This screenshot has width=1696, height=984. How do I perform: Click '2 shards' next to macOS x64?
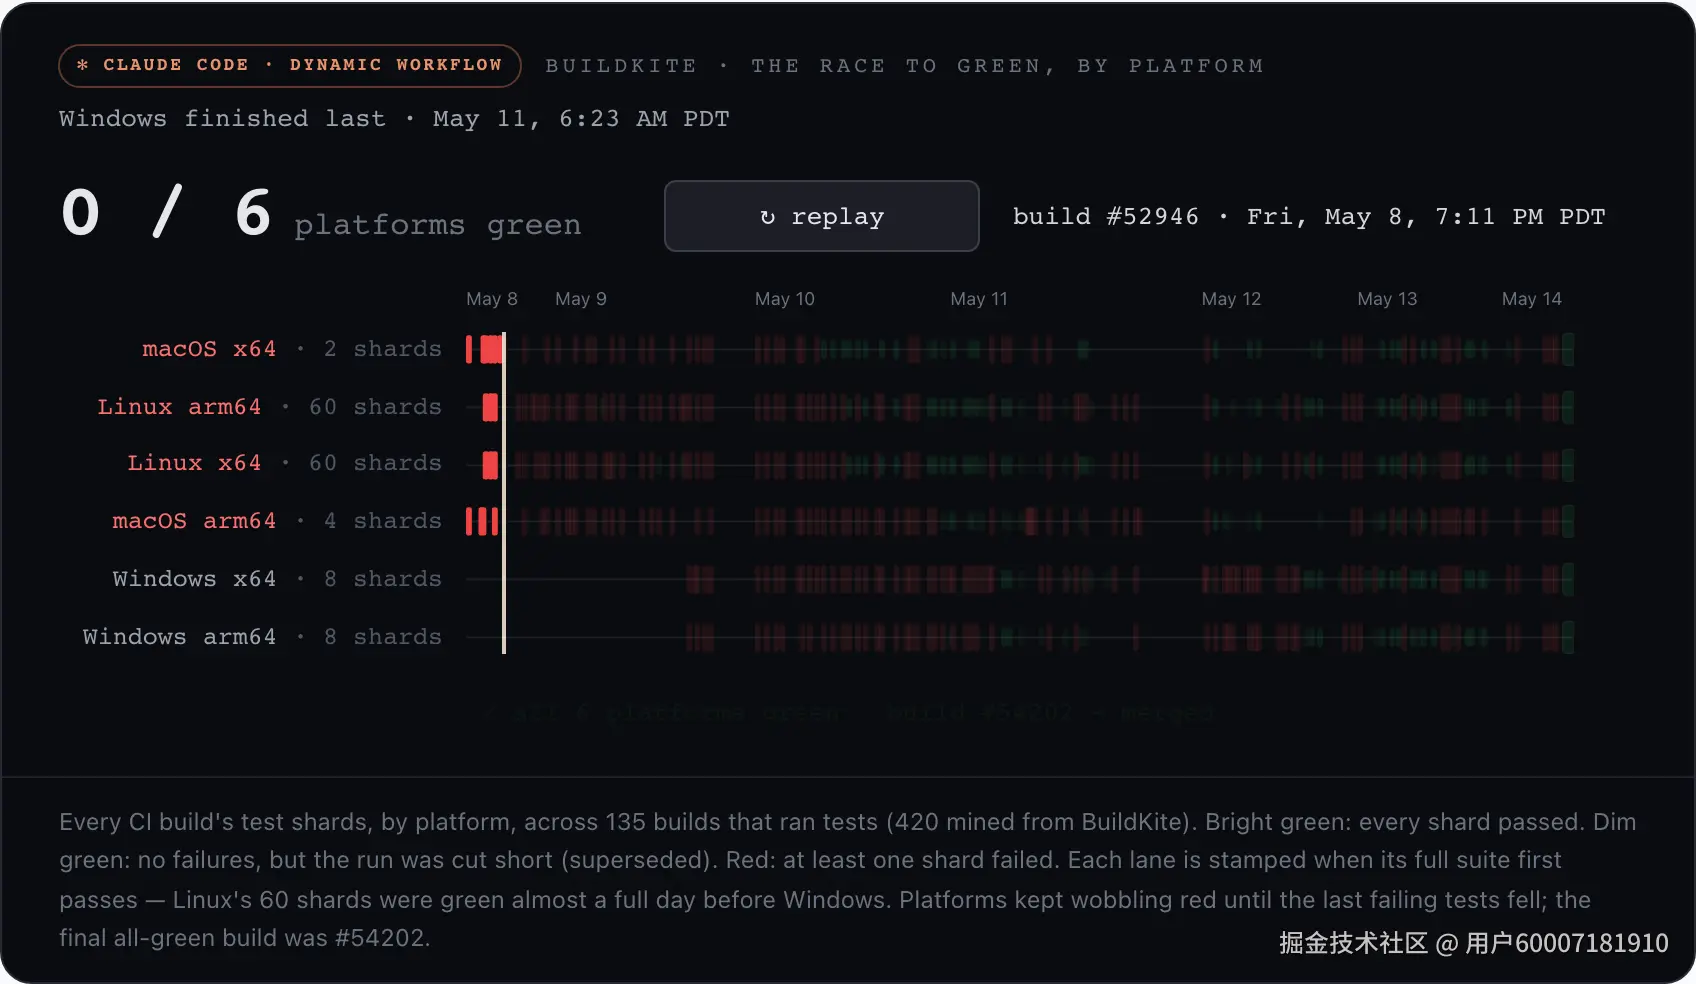tap(382, 349)
